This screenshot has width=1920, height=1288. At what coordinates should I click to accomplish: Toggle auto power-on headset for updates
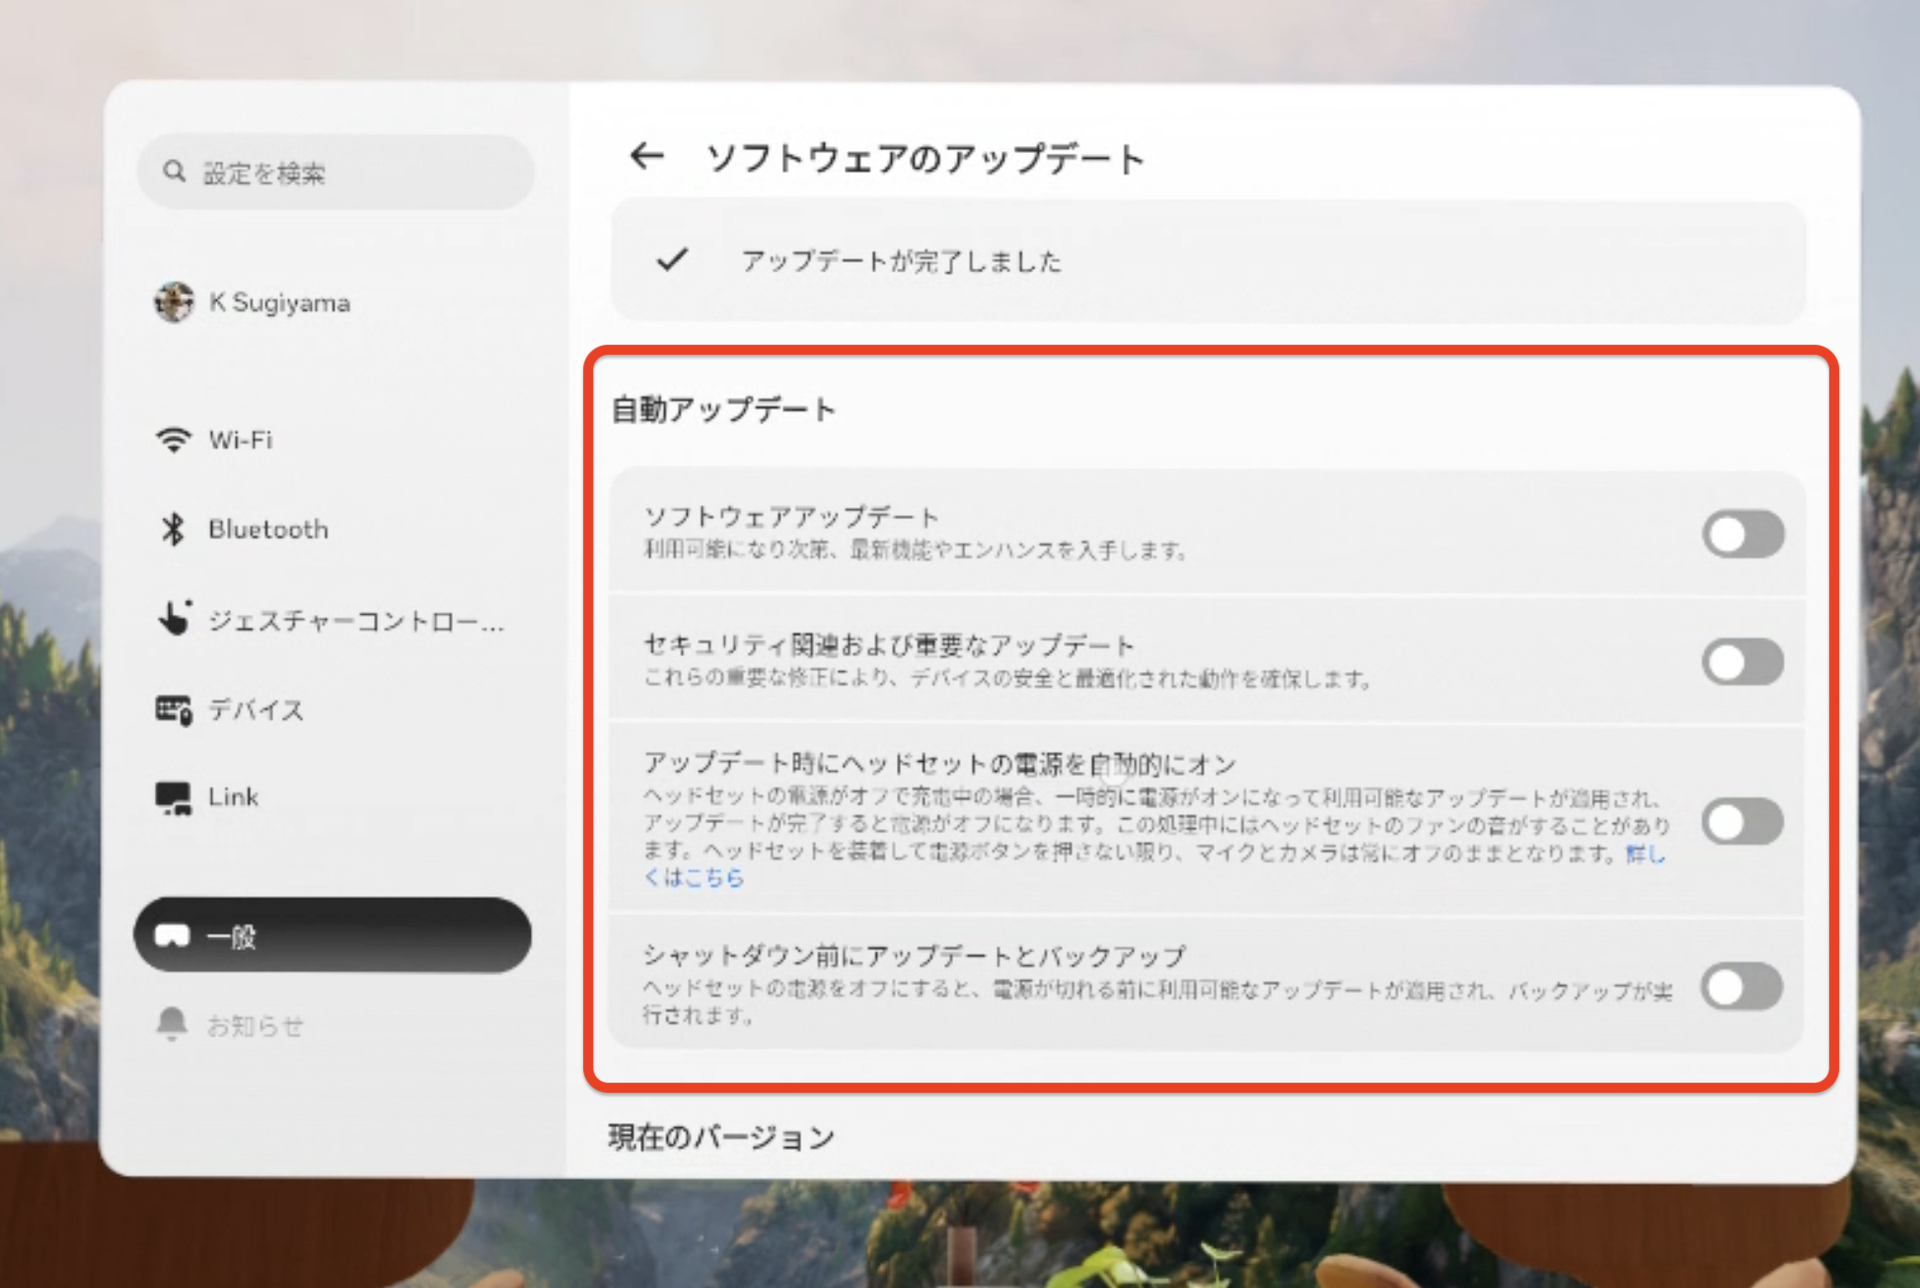[1743, 822]
